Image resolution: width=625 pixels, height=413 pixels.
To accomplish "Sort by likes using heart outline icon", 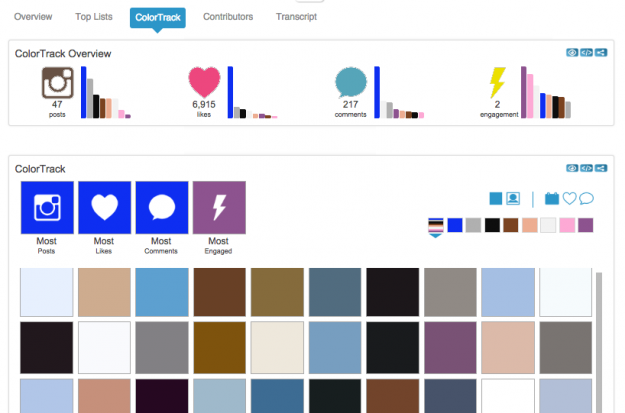I will [569, 198].
